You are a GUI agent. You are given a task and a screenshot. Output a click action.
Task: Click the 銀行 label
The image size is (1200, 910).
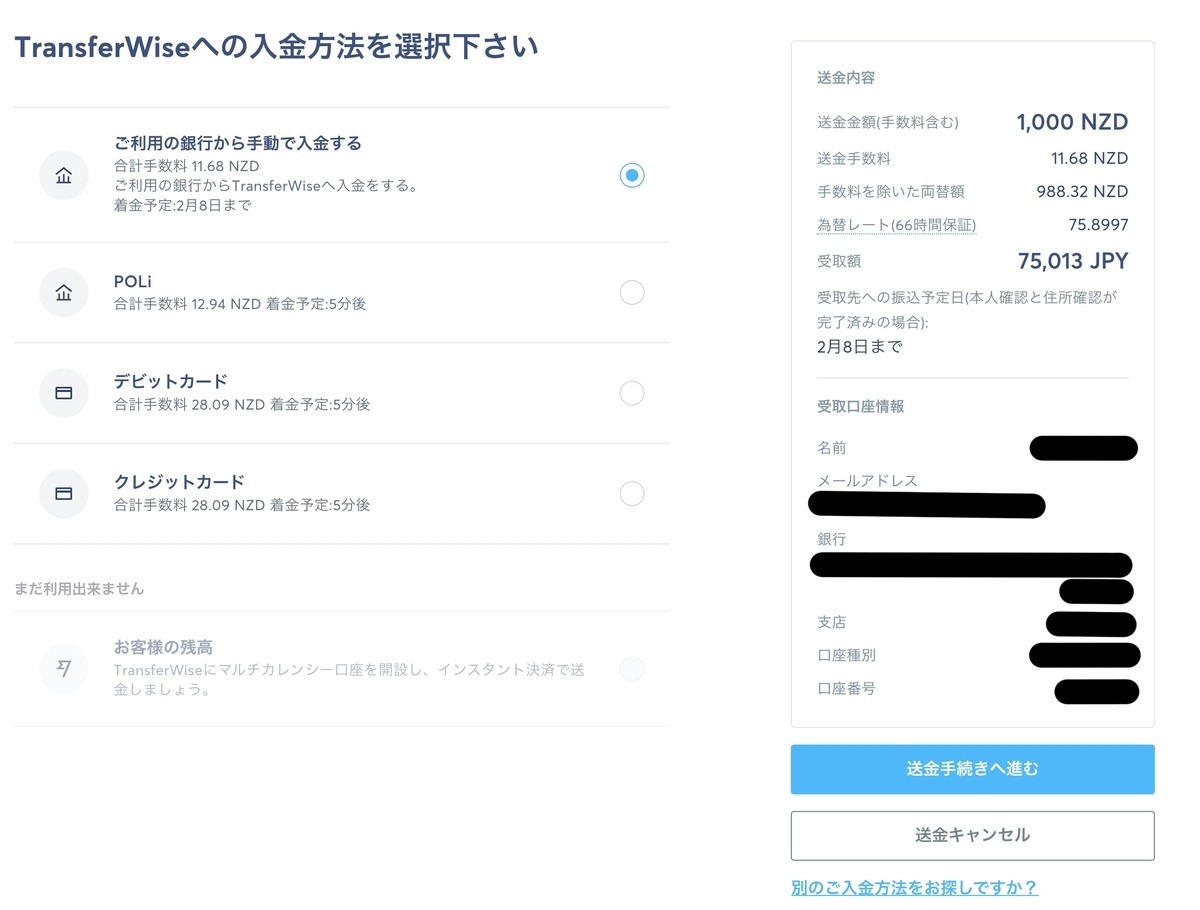click(831, 539)
